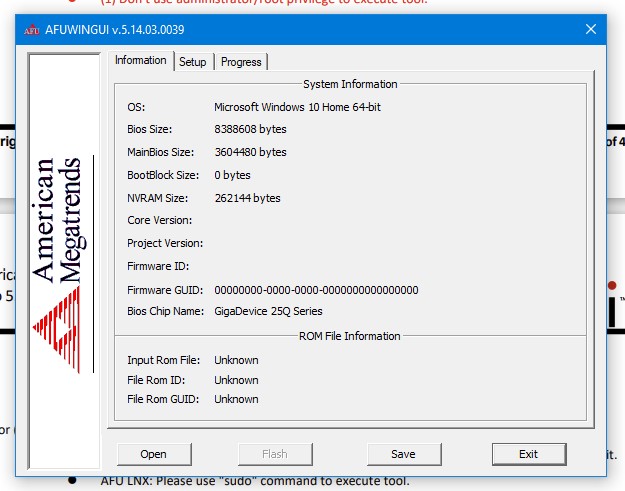The height and width of the screenshot is (491, 625).
Task: Click the American Megatrends logo
Action: coord(63,265)
